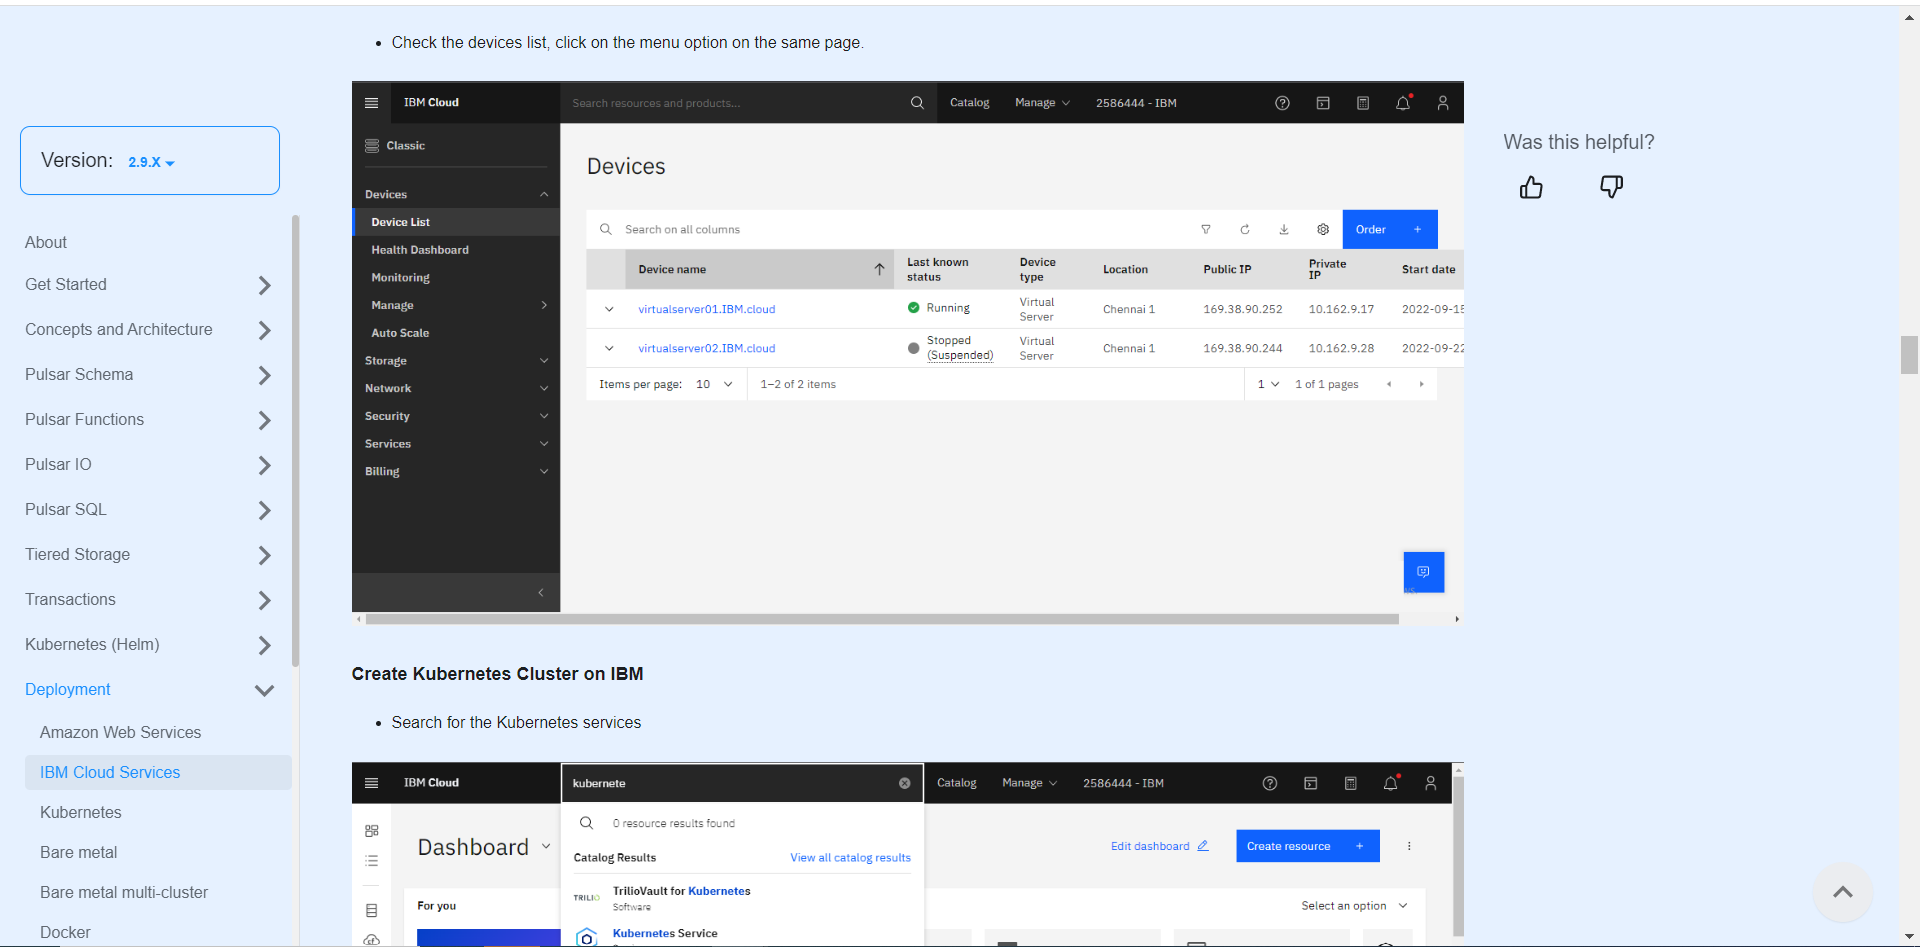Expand the Tiered Storage section
This screenshot has height=947, width=1920.
[x=264, y=555]
